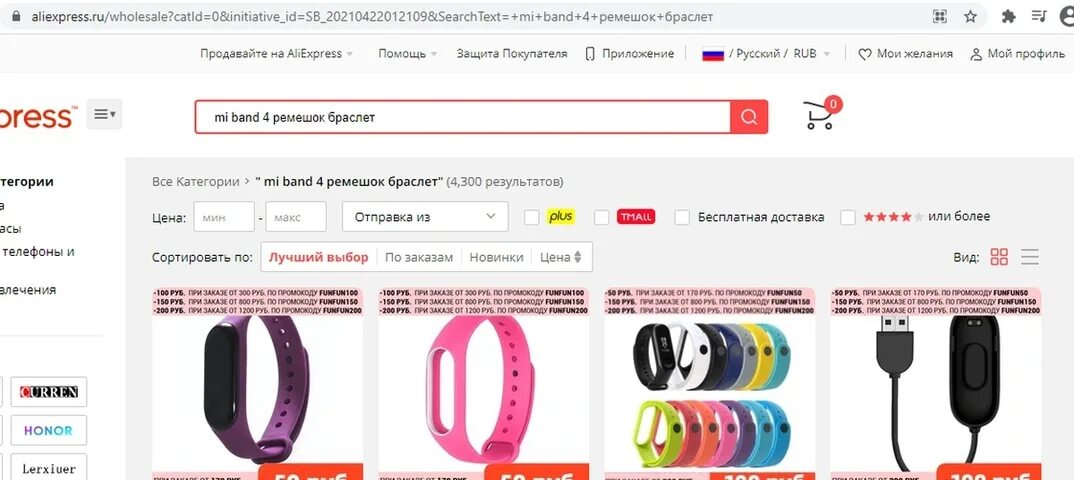Screen dimensions: 1074x480
Task: Sort results by По заказам
Action: 419,257
